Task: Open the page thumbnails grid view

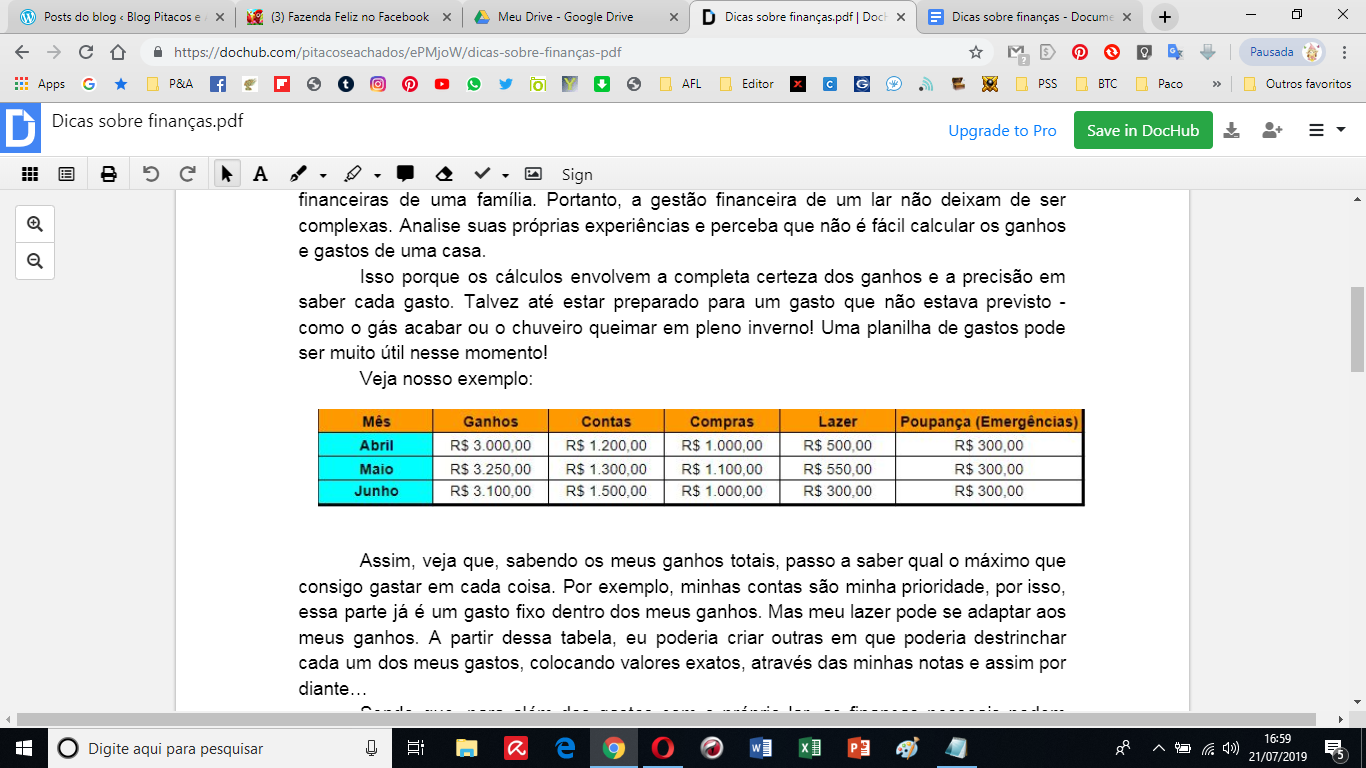Action: pyautogui.click(x=30, y=174)
